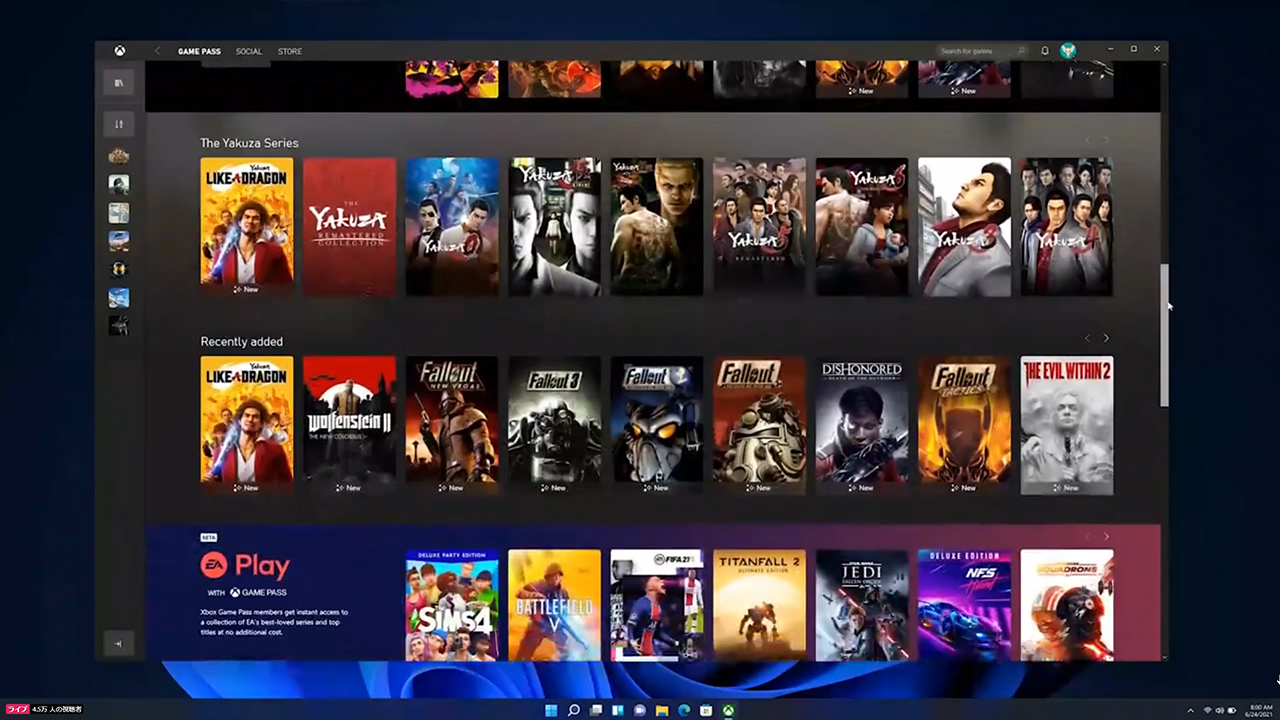Image resolution: width=1280 pixels, height=720 pixels.
Task: Open Like a Dragon in The Yakuza Series row
Action: pyautogui.click(x=247, y=226)
